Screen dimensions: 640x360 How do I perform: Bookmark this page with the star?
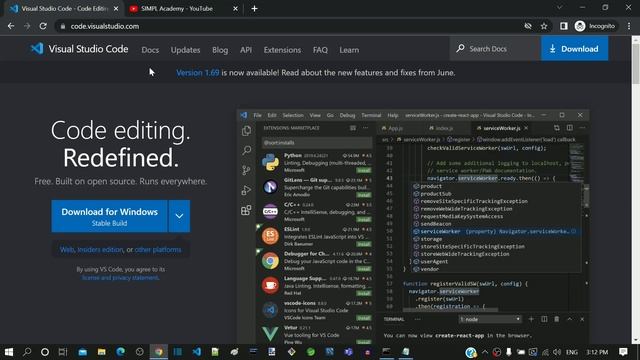pyautogui.click(x=544, y=26)
